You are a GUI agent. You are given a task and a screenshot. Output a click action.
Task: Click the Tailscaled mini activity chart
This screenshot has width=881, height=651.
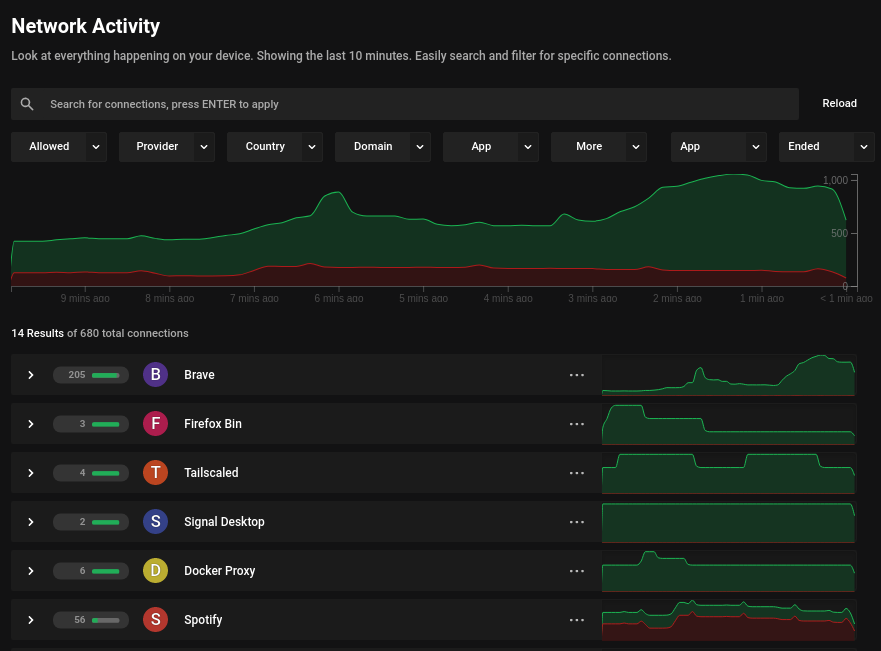coord(728,473)
